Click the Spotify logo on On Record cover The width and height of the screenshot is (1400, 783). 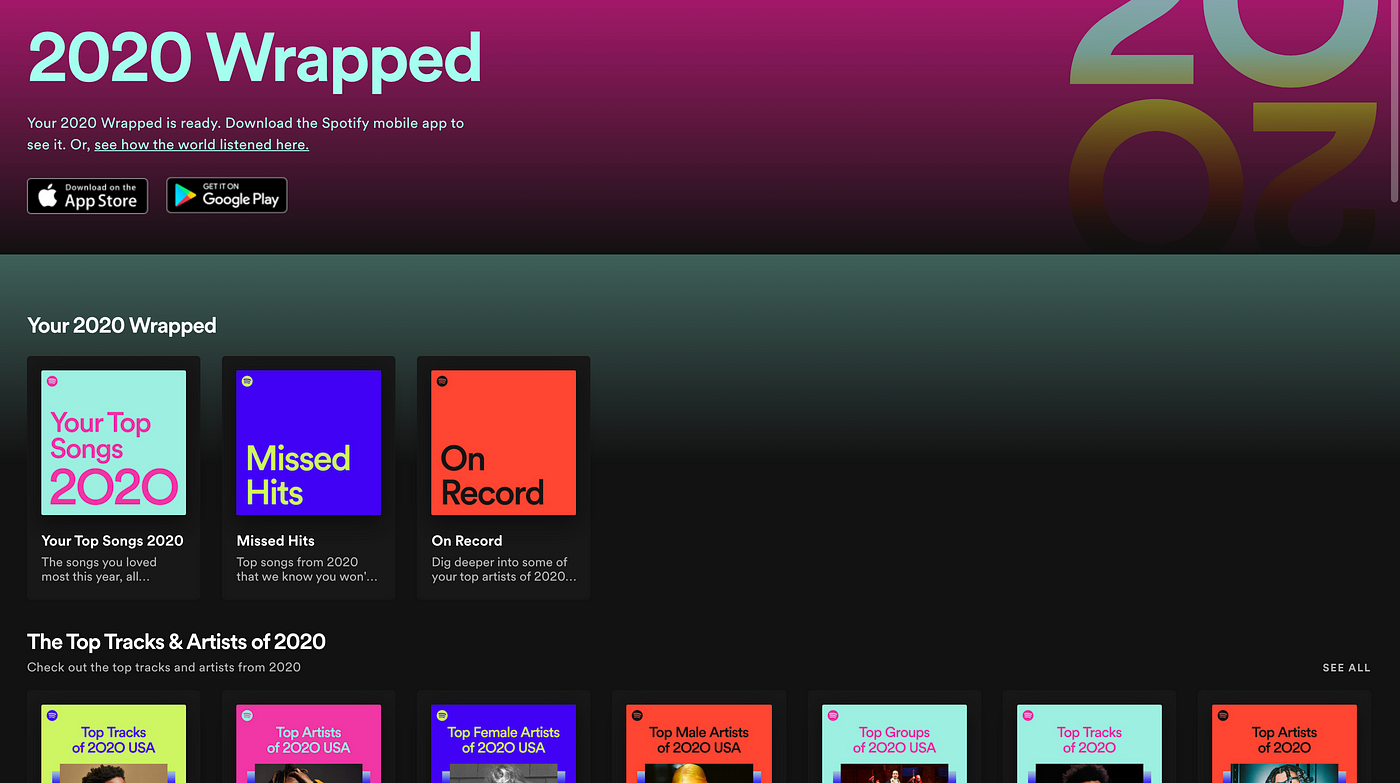[x=442, y=381]
